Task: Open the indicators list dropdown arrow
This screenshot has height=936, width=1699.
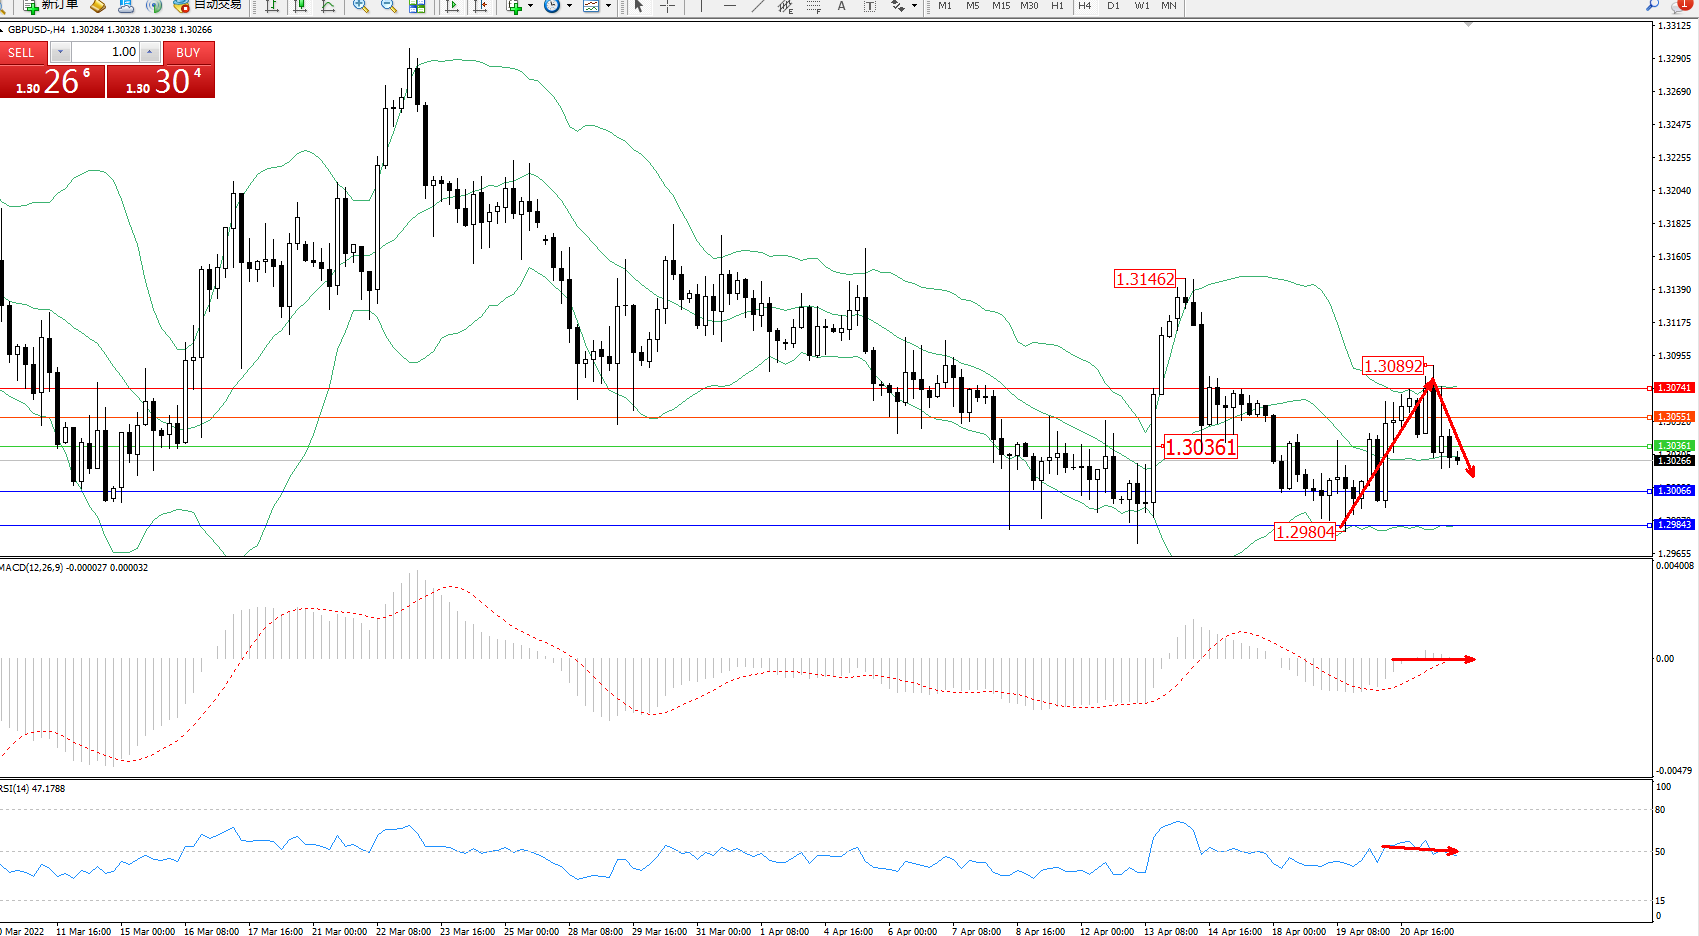Action: [530, 6]
